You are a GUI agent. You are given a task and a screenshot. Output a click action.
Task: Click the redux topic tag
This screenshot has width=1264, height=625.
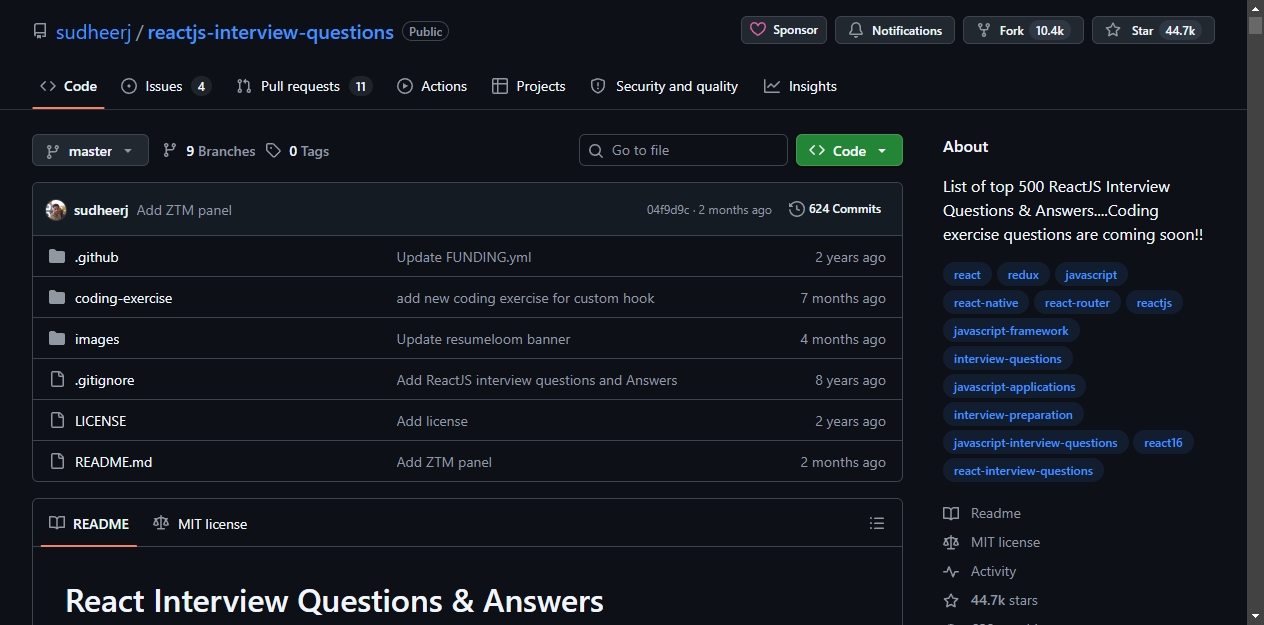[1023, 274]
